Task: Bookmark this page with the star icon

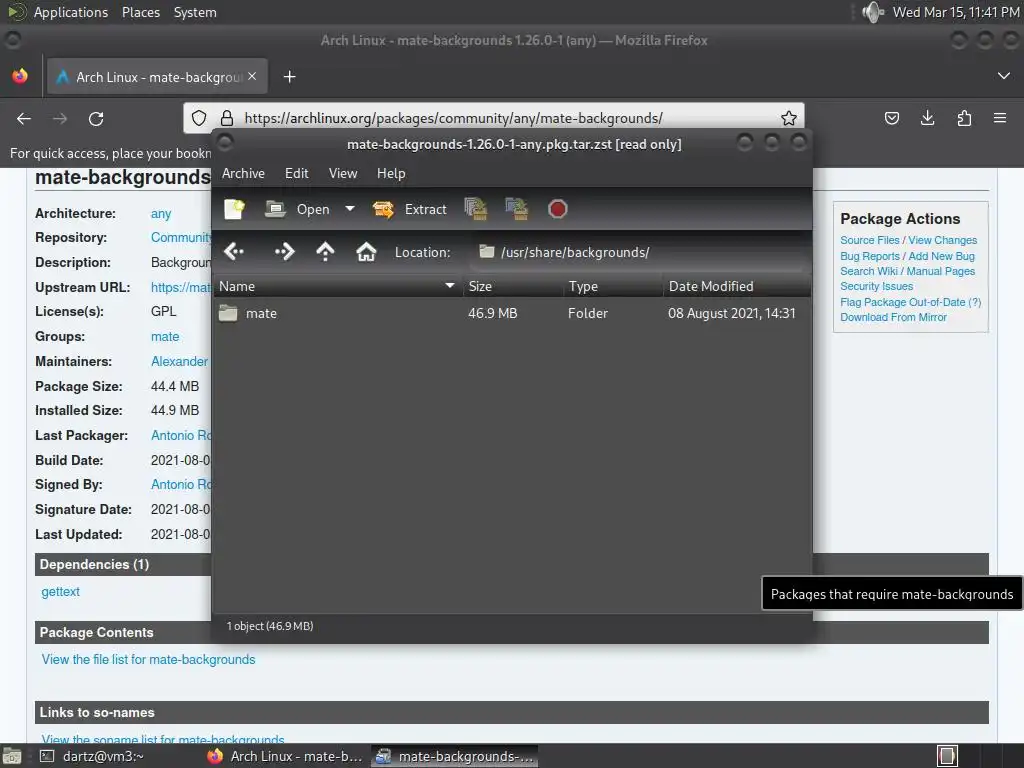Action: click(789, 118)
